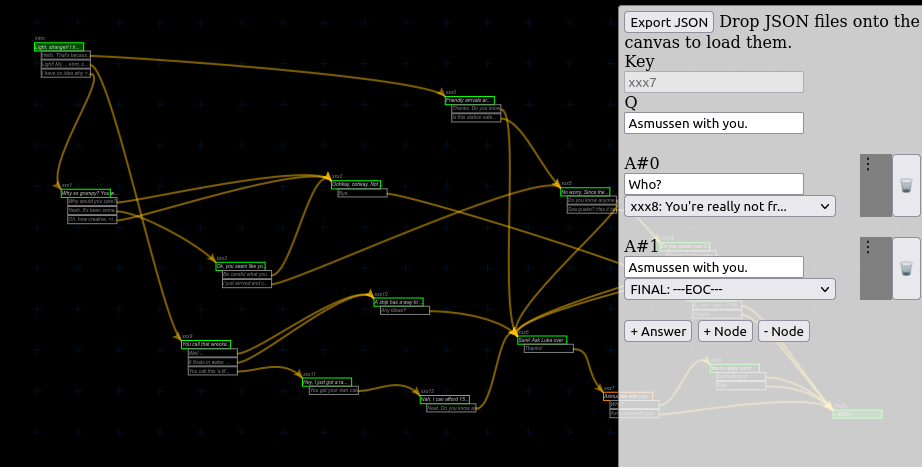Click the Export JSON button
This screenshot has height=467, width=922.
669,22
